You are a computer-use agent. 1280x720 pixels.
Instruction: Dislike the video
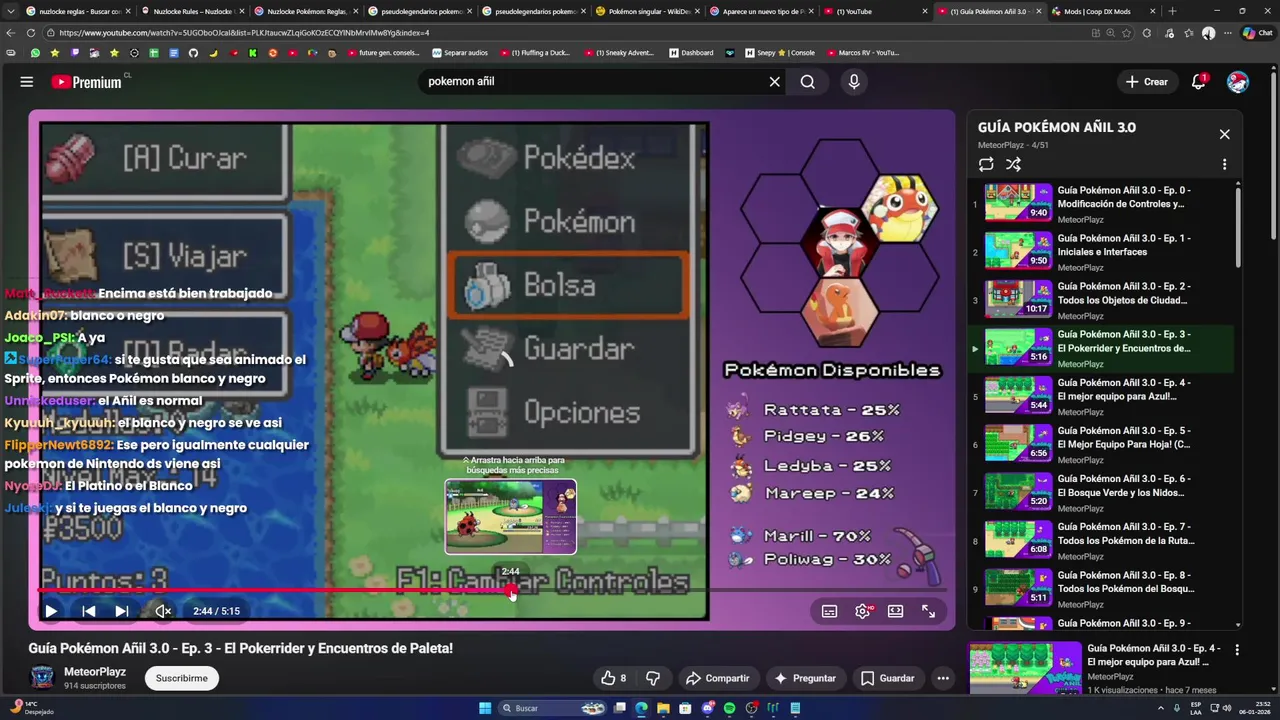pyautogui.click(x=653, y=678)
